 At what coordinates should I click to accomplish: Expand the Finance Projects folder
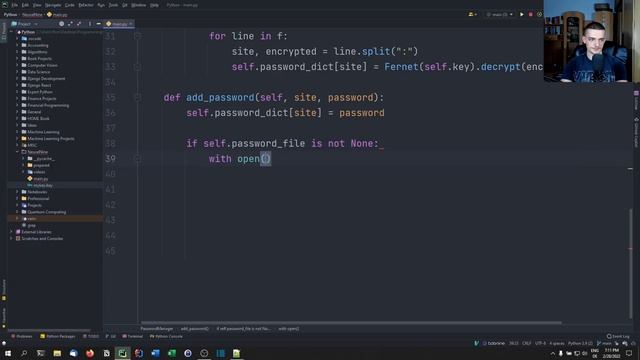(18, 98)
